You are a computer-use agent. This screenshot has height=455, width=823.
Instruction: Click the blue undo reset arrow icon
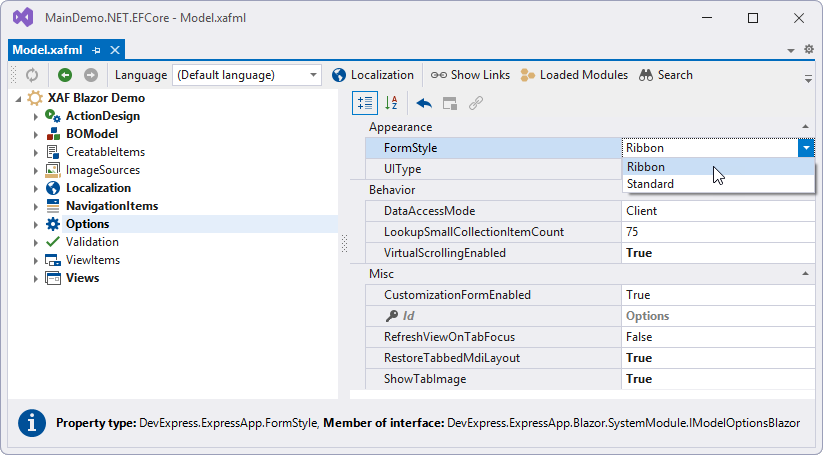(x=424, y=103)
